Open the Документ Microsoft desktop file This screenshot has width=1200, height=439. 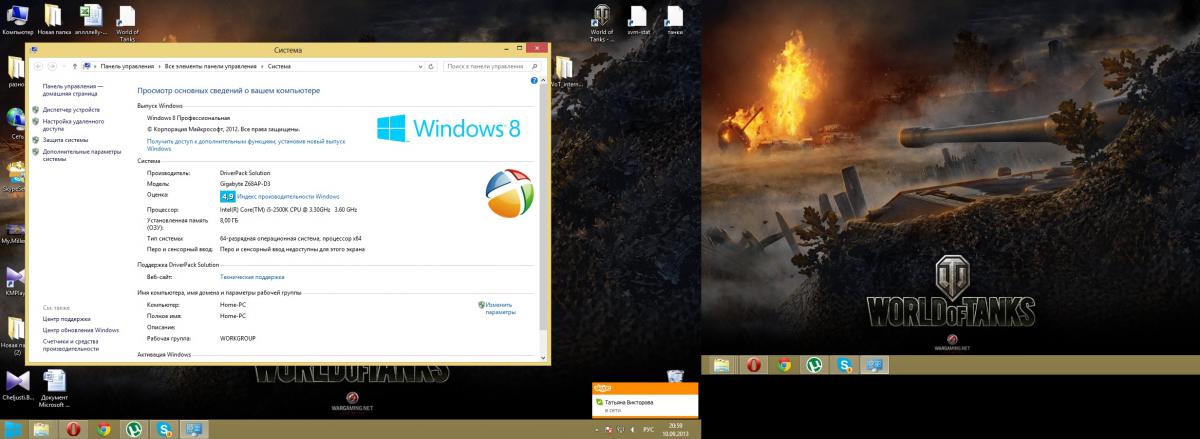(53, 384)
